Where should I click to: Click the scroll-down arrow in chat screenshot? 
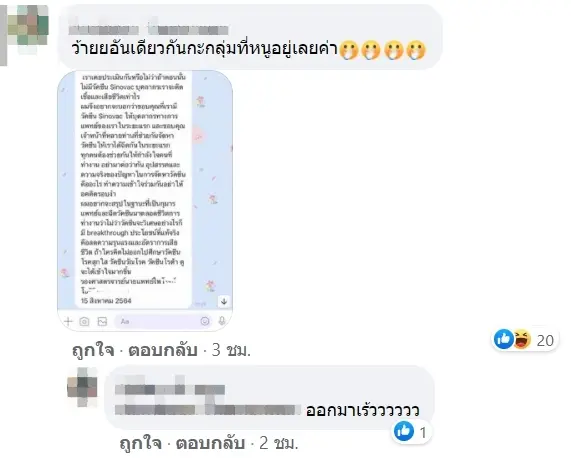[224, 301]
